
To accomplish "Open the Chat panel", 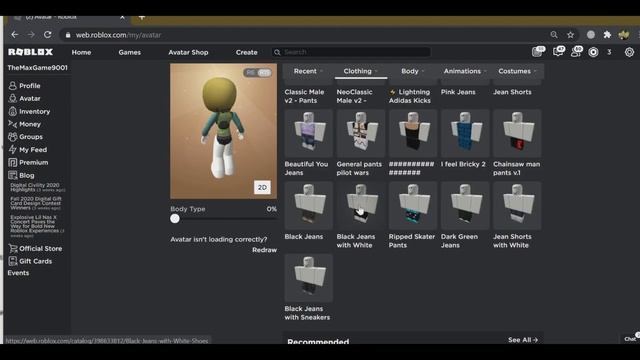I will pos(631,338).
